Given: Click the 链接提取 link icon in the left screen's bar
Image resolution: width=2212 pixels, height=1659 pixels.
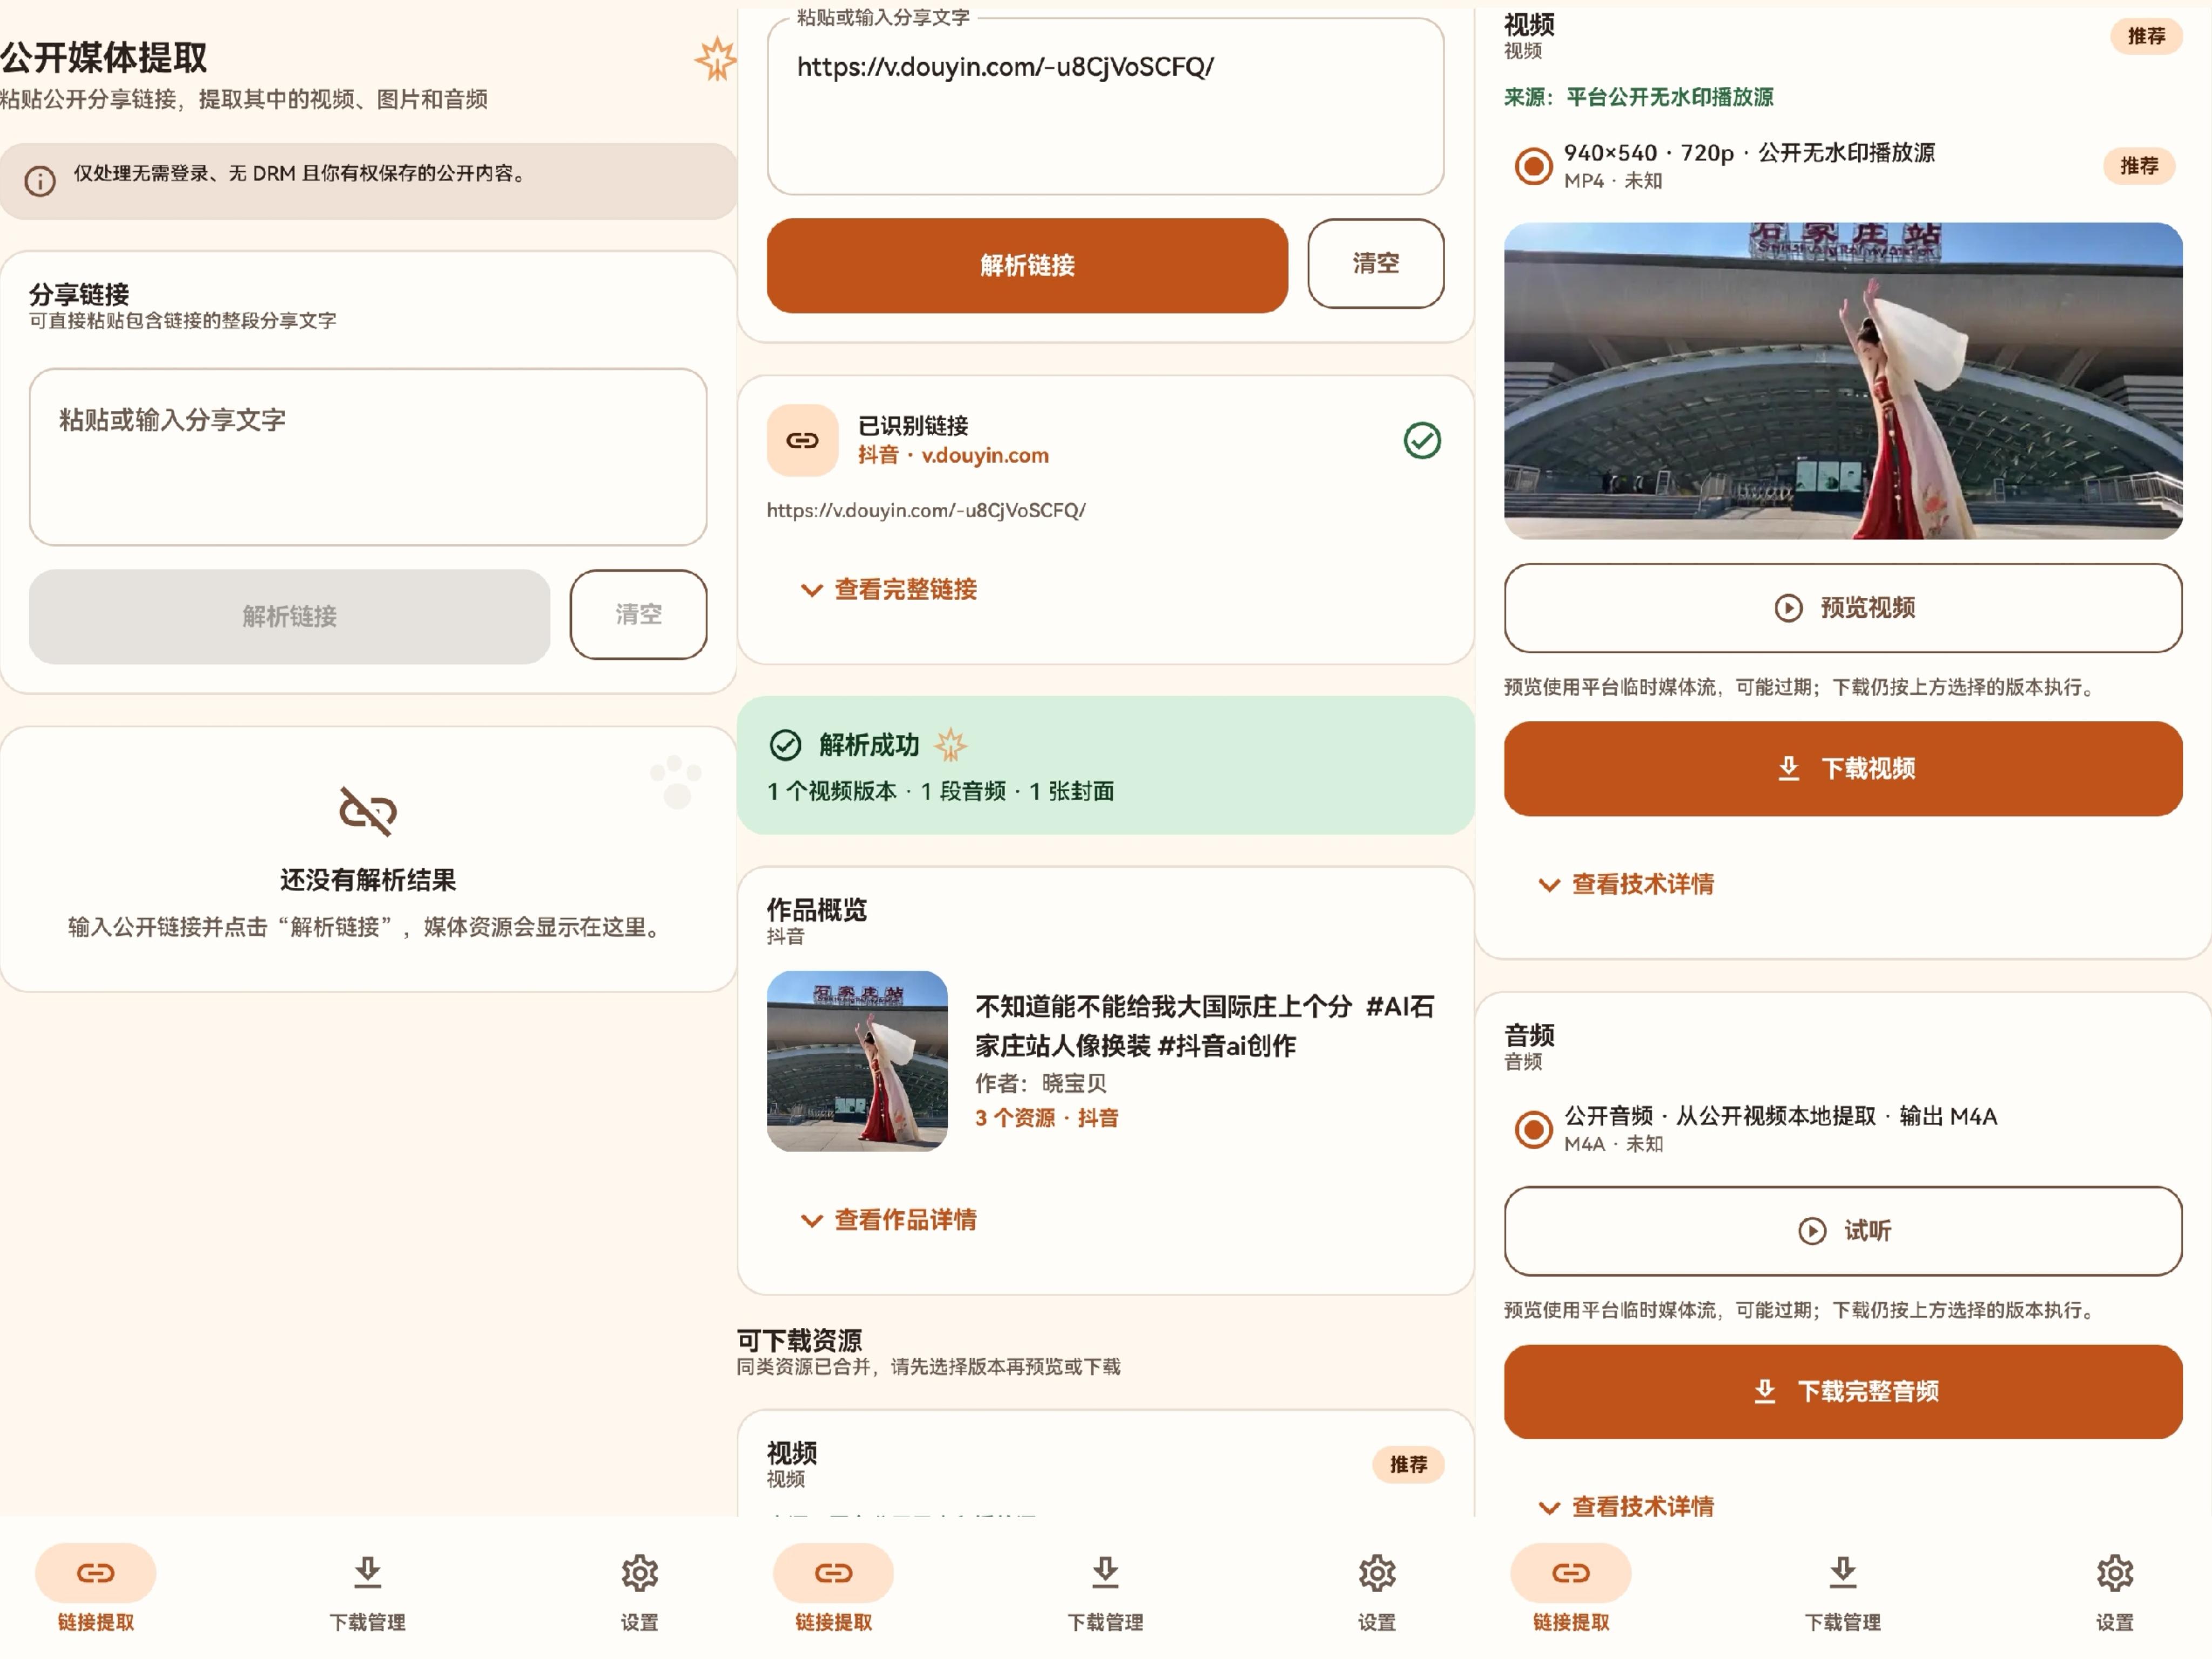Looking at the screenshot, I should coord(96,1573).
